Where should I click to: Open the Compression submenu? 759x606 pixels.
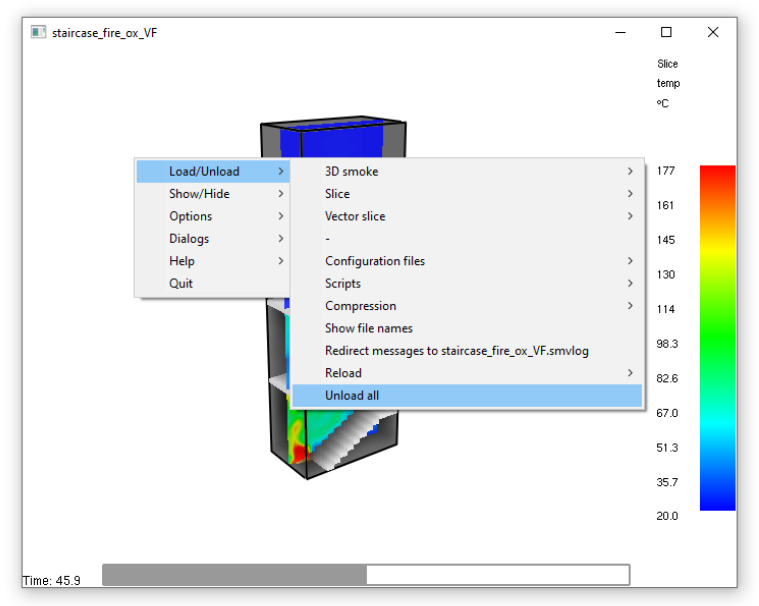[467, 306]
